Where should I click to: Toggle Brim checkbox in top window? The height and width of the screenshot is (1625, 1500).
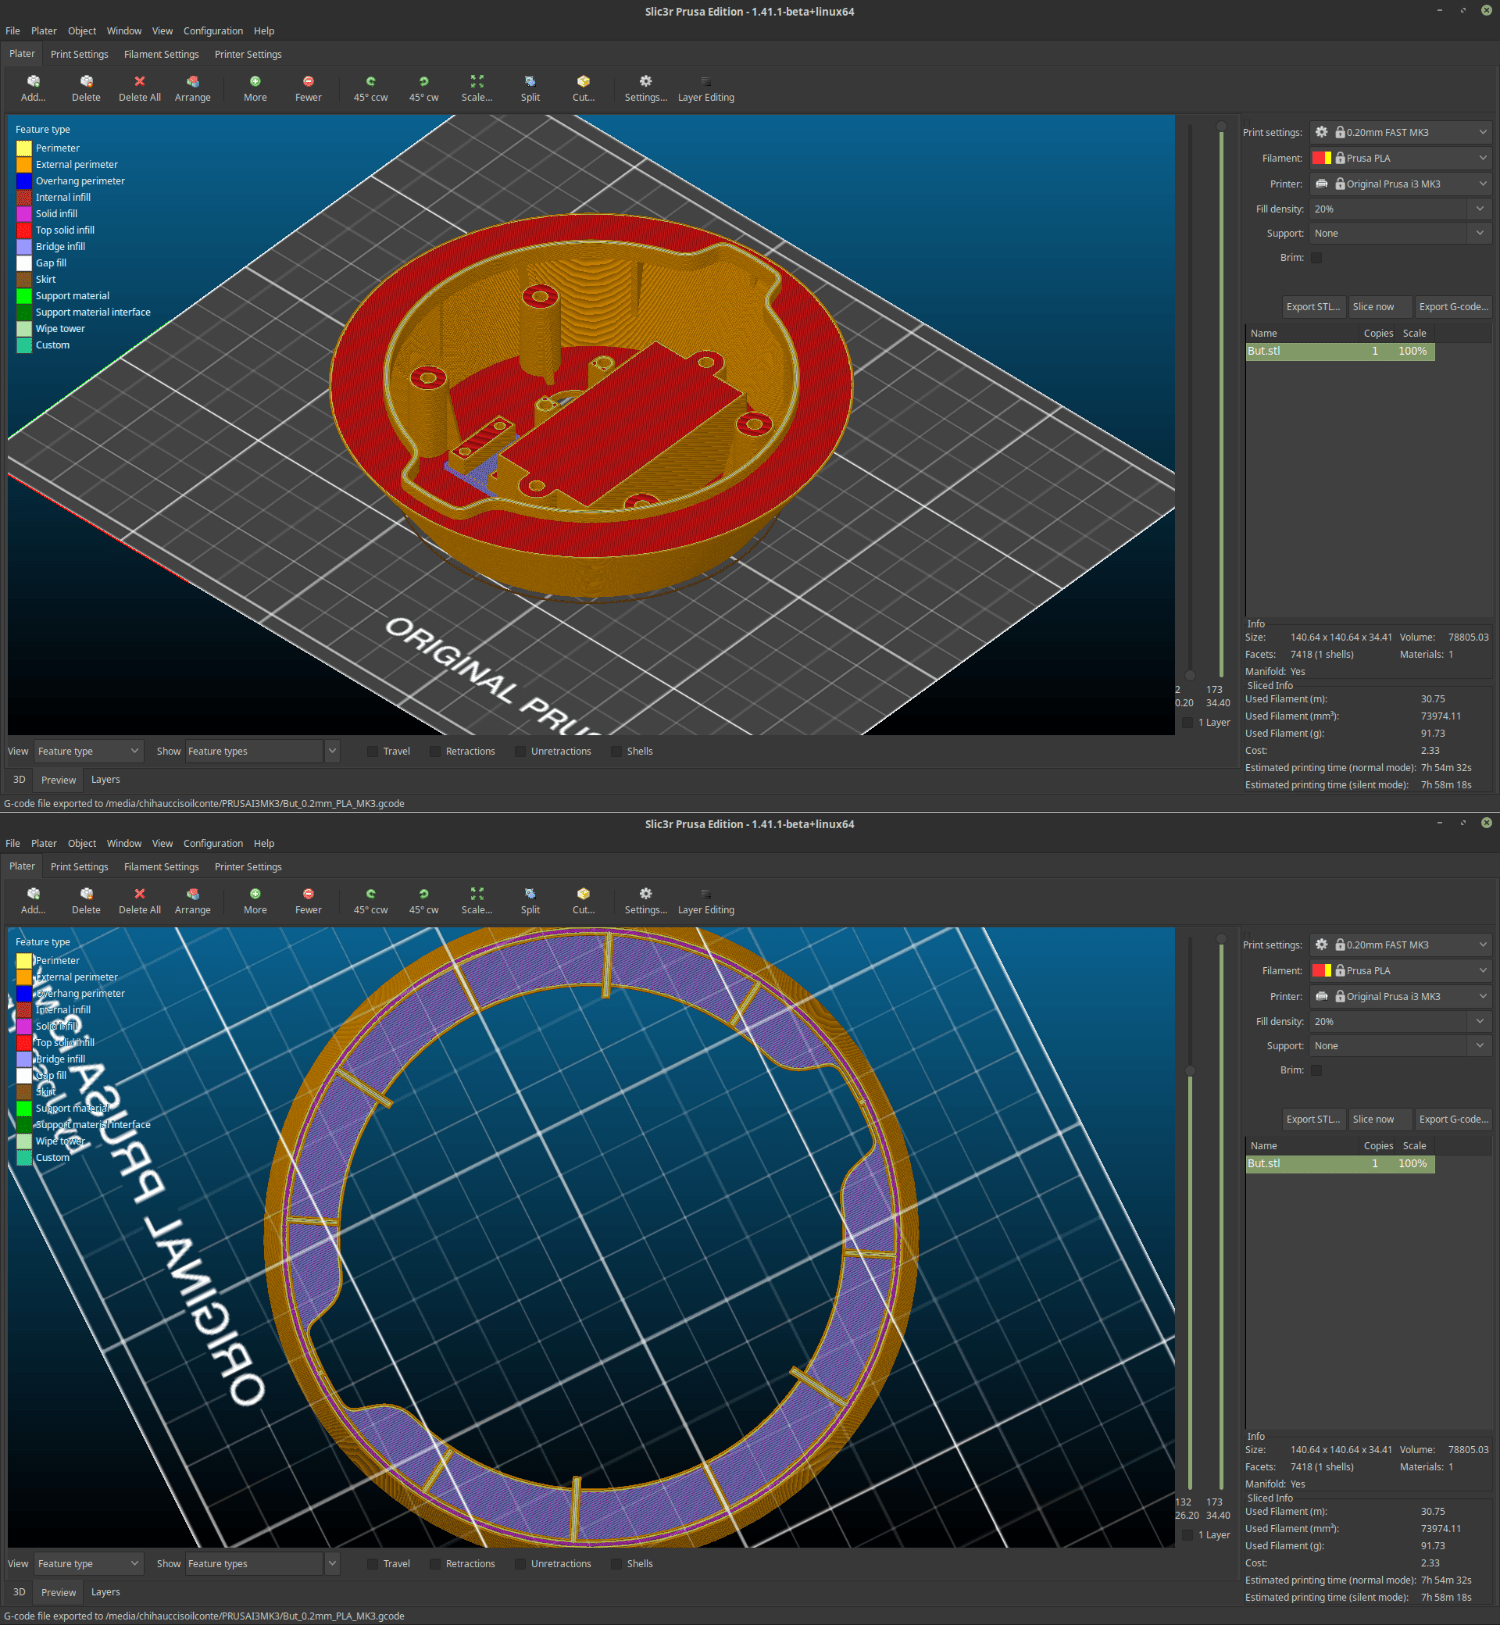(x=1316, y=257)
